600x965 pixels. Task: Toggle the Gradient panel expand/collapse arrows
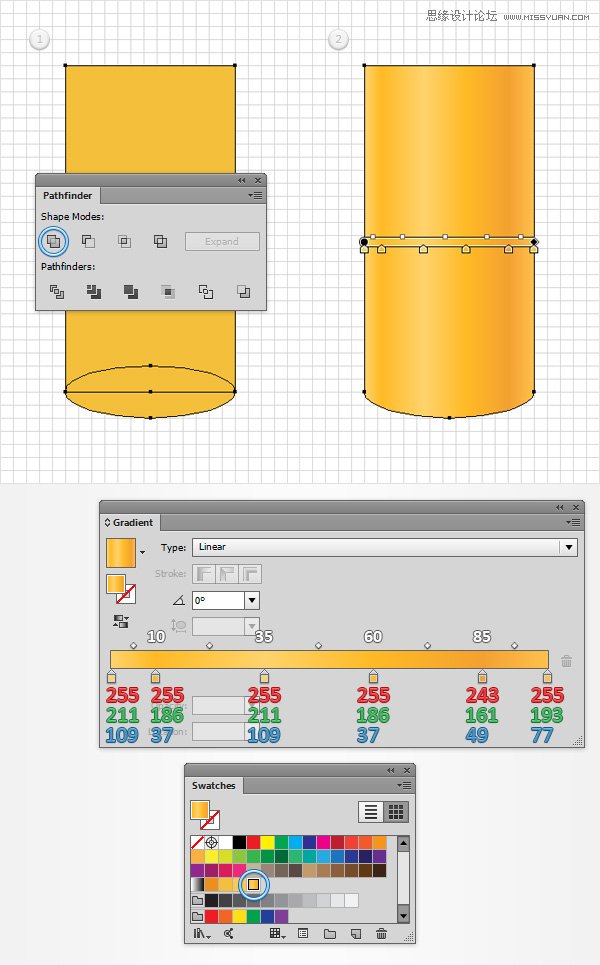[x=108, y=522]
